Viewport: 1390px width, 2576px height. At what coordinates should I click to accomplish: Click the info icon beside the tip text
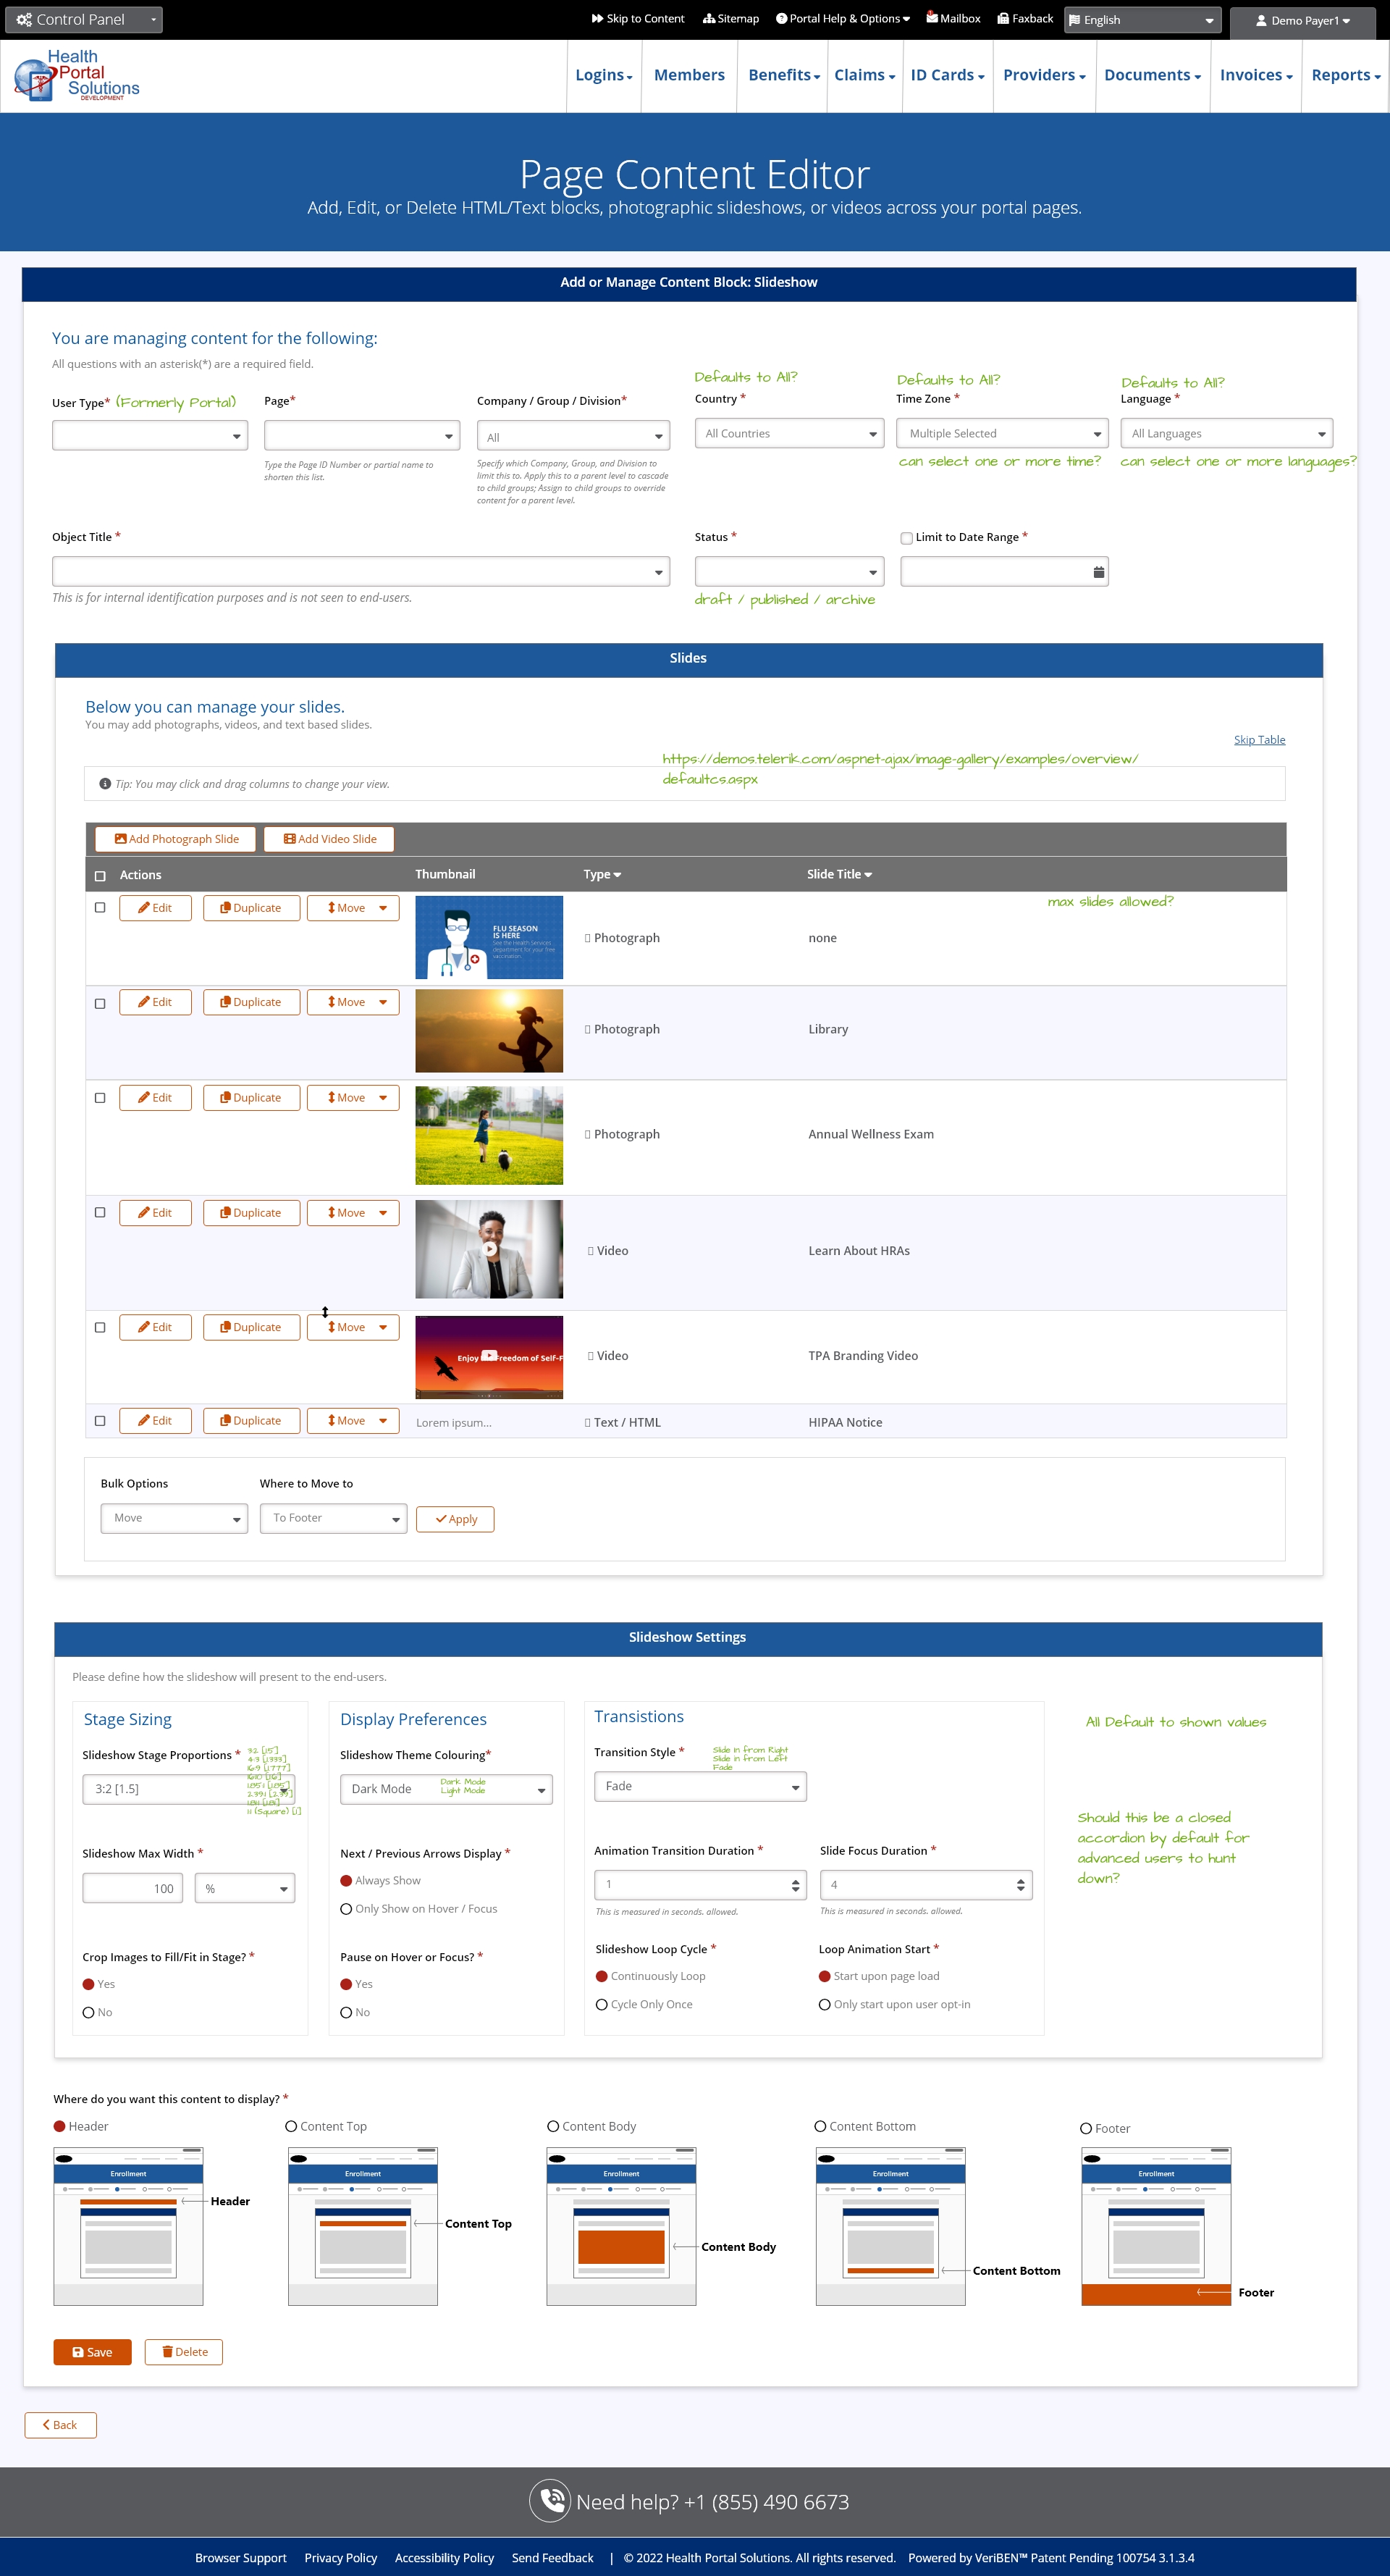105,784
